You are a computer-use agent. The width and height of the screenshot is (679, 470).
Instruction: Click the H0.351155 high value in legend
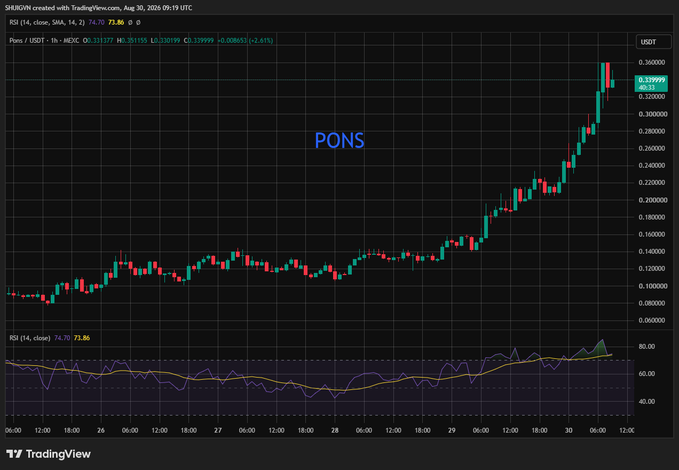coord(132,40)
